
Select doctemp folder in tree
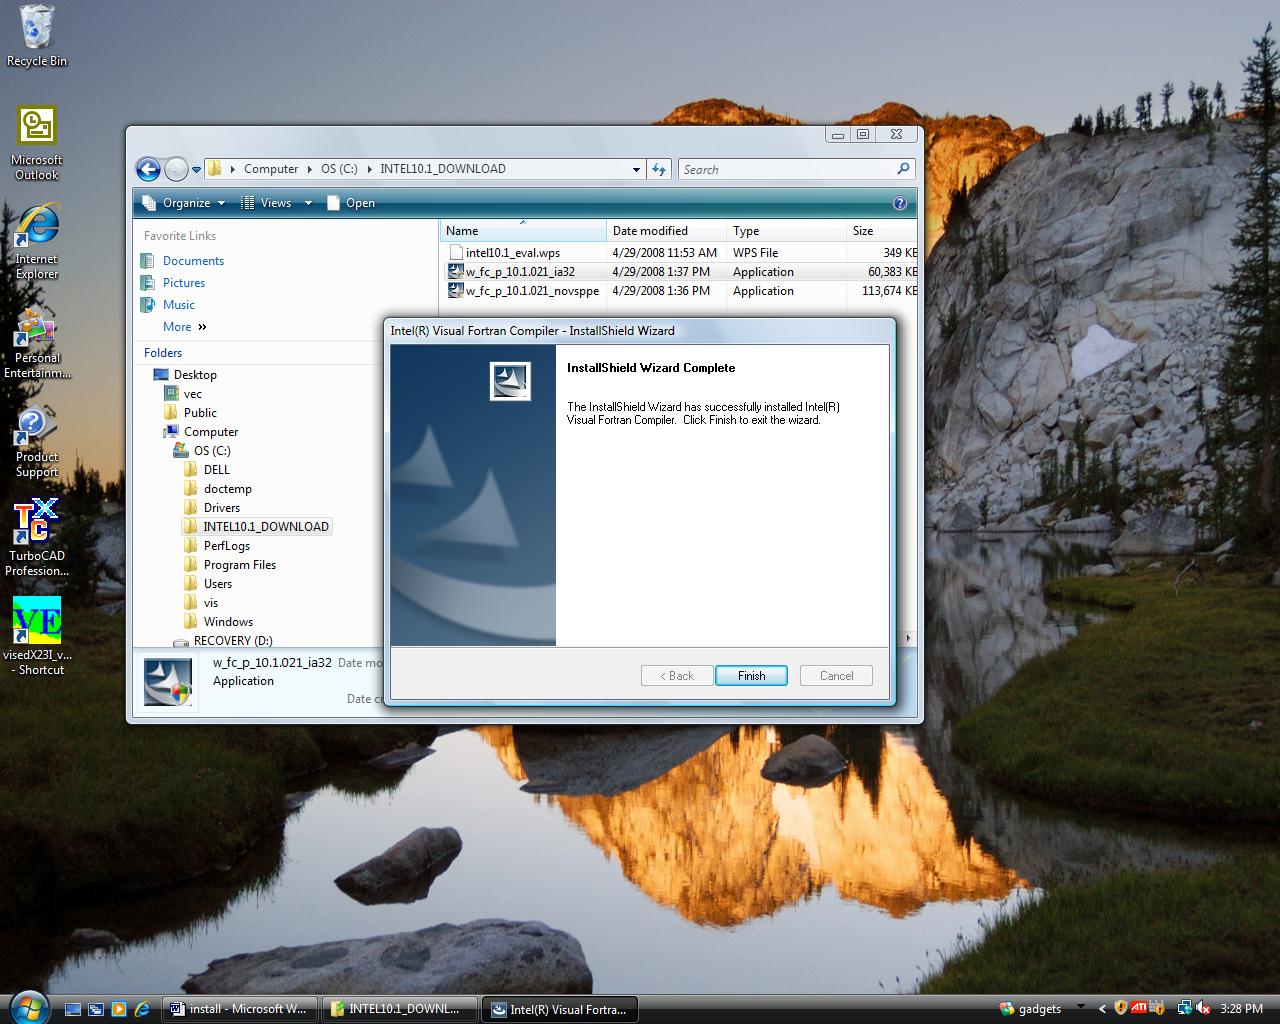click(x=227, y=489)
